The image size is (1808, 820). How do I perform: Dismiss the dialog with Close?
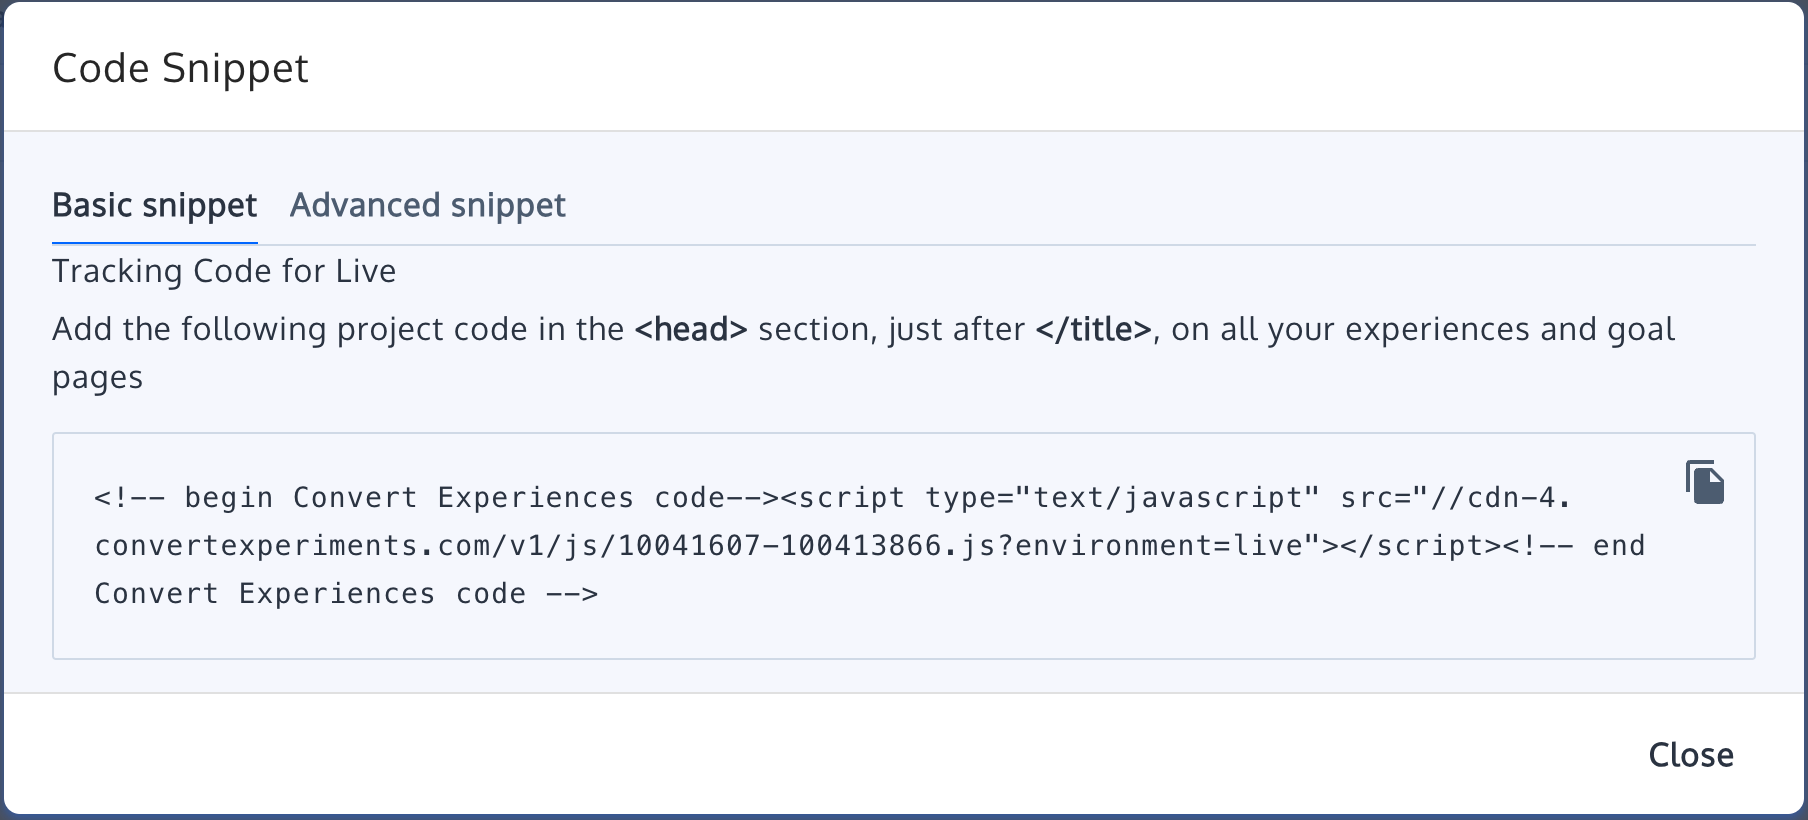(x=1690, y=755)
